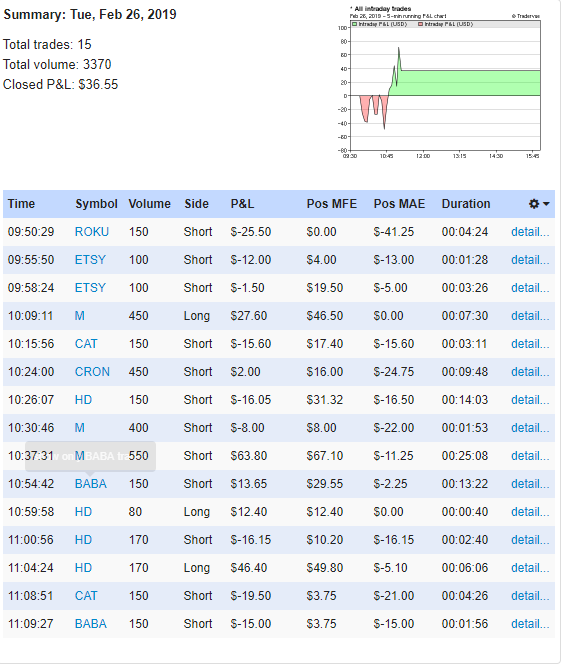Image resolution: width=563 pixels, height=666 pixels.
Task: Select the Total volume: 3370 text
Action: point(57,65)
